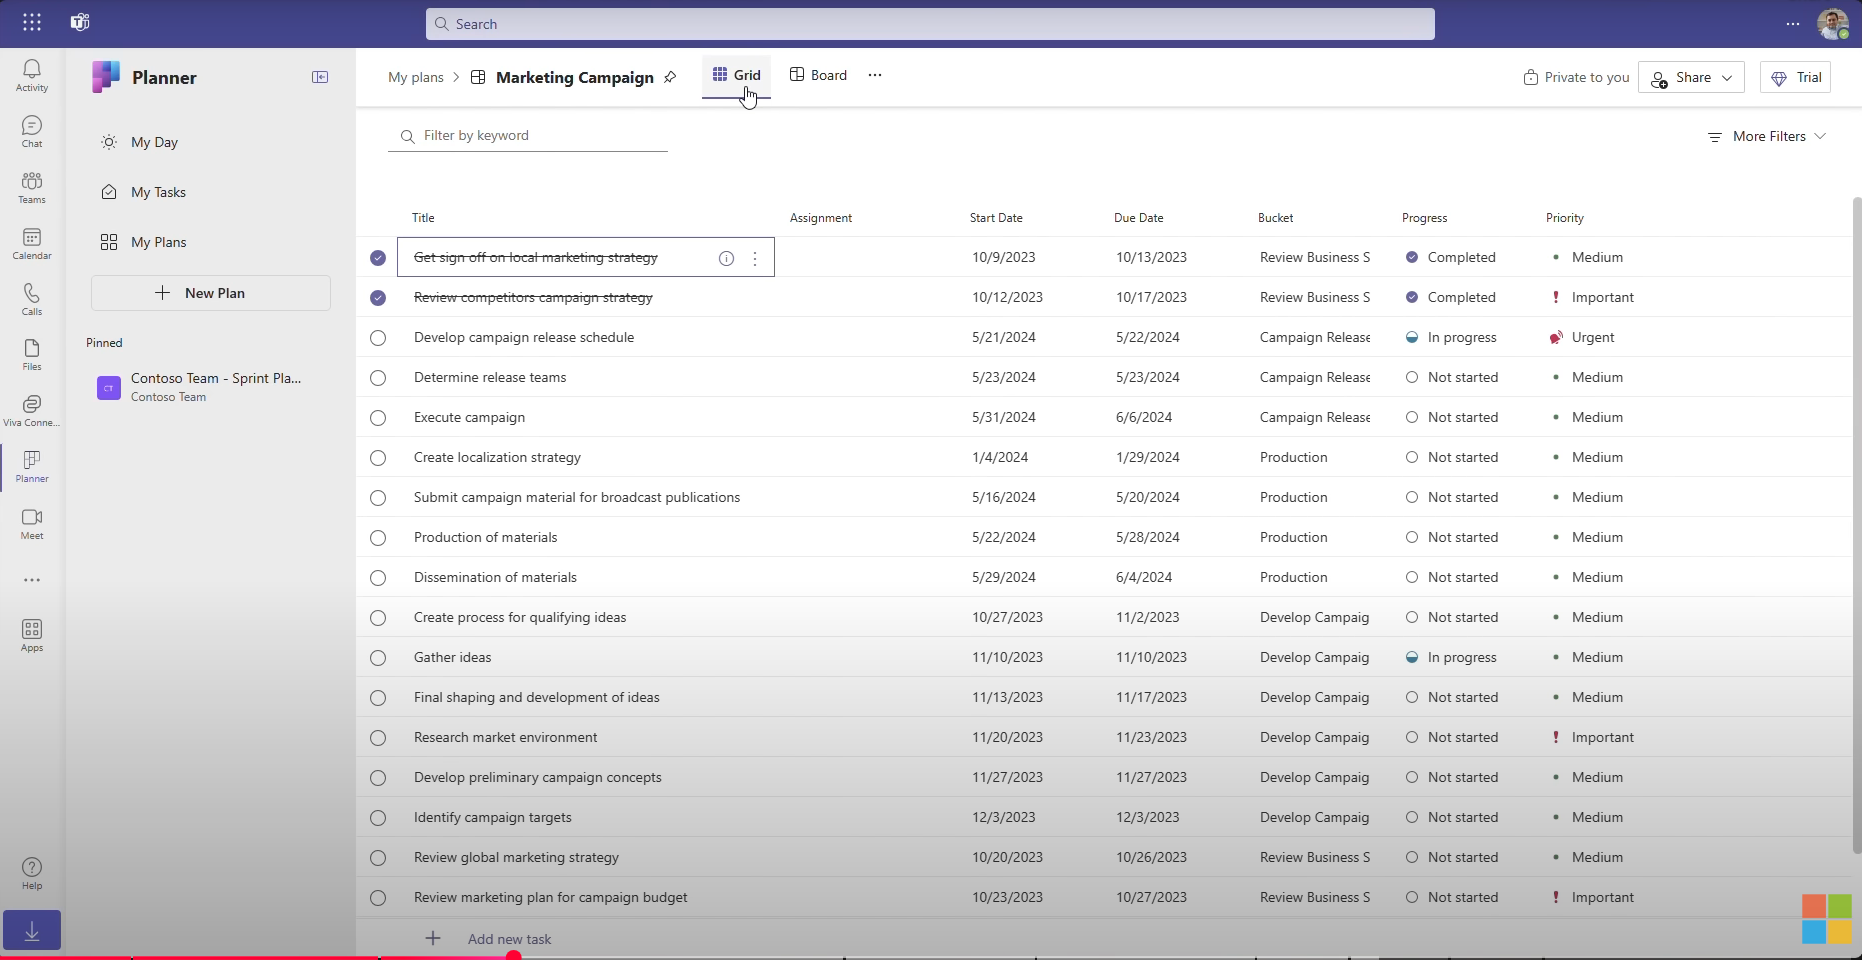The image size is (1862, 960).
Task: Select My Tasks in Planner menu
Action: [x=158, y=192]
